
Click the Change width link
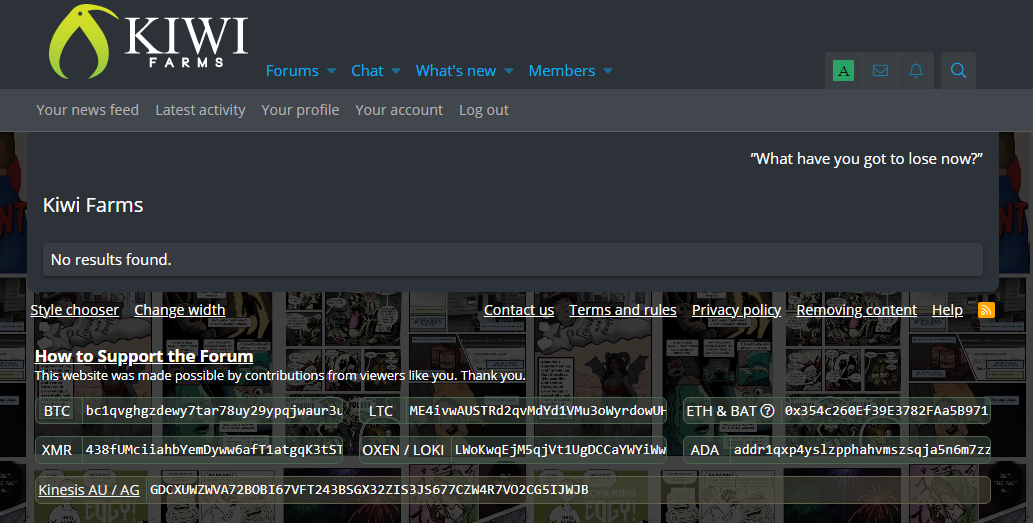click(x=179, y=310)
